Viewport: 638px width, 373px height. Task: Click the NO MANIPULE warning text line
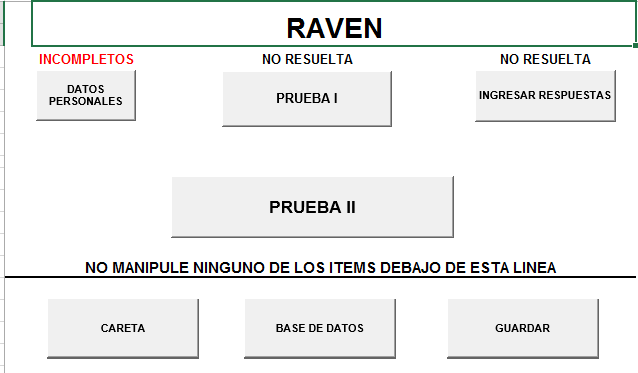click(x=321, y=268)
